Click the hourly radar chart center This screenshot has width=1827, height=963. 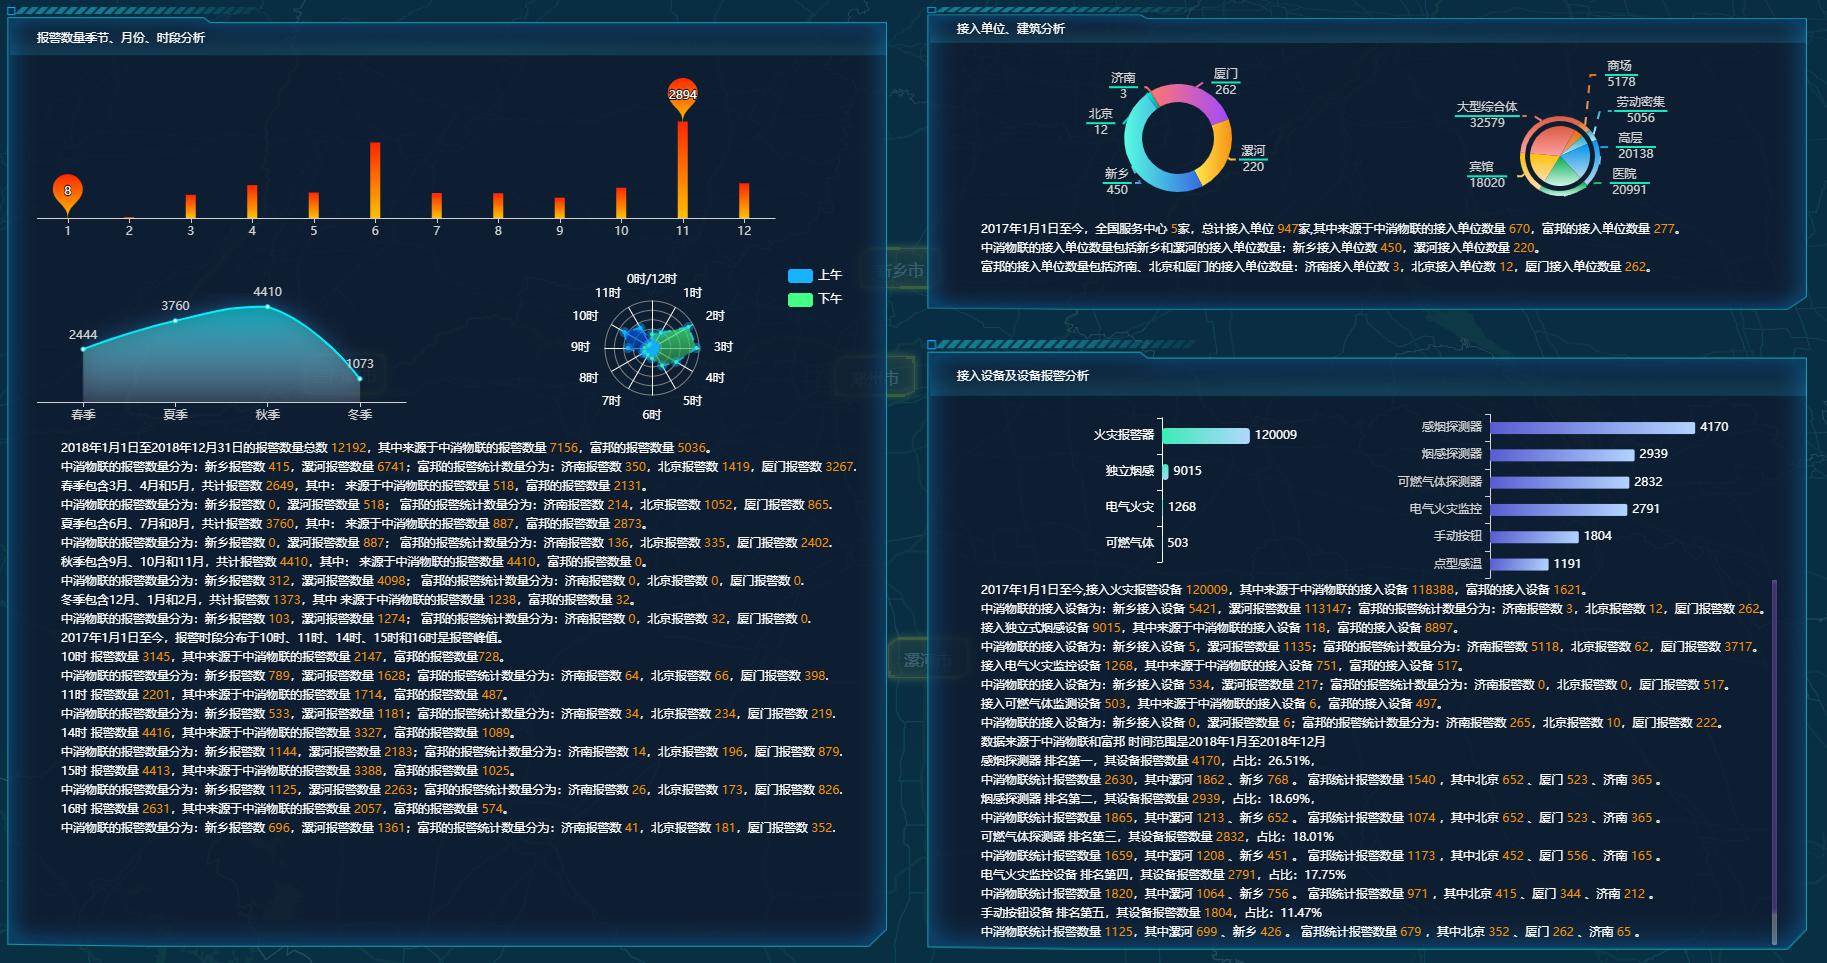(x=652, y=348)
